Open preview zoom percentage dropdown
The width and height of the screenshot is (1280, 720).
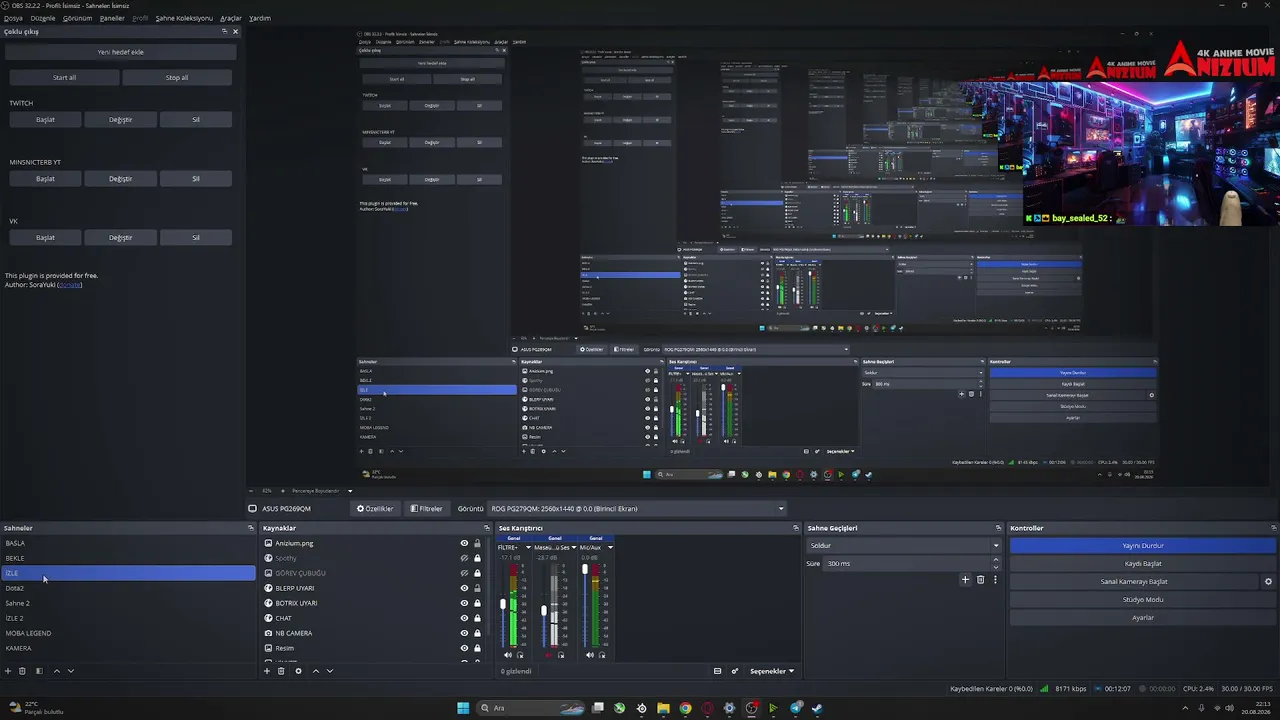tap(267, 491)
